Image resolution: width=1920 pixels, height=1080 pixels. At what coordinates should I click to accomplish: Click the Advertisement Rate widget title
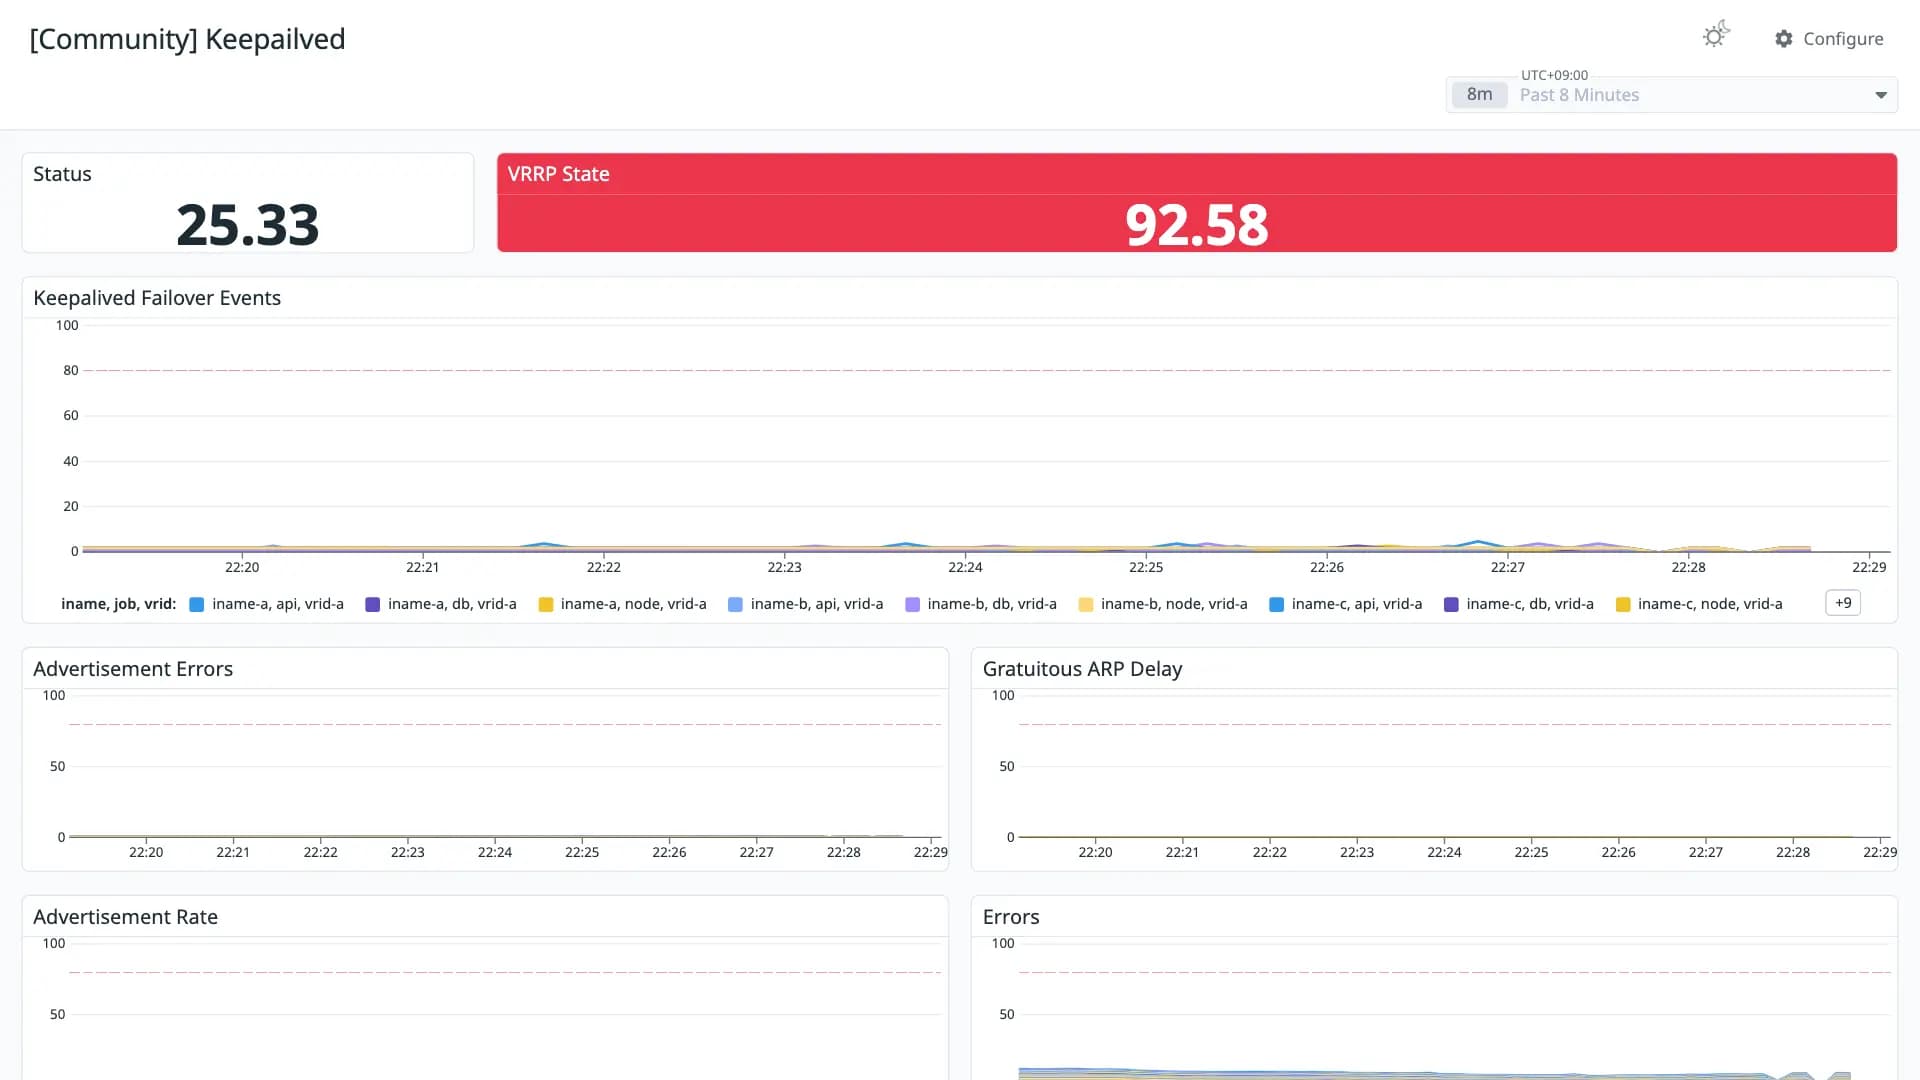[125, 917]
